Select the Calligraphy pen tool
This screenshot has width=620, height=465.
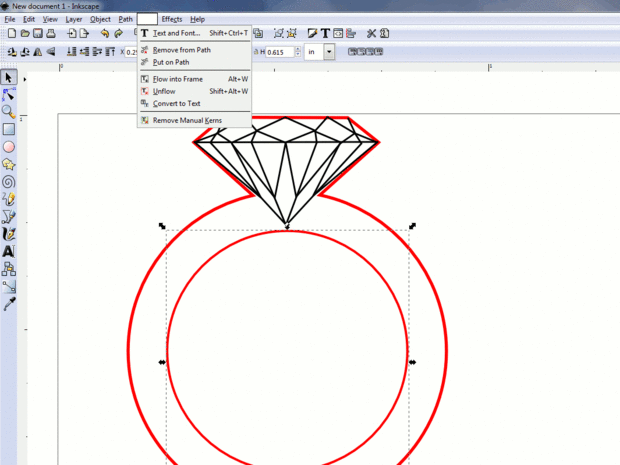click(x=8, y=234)
